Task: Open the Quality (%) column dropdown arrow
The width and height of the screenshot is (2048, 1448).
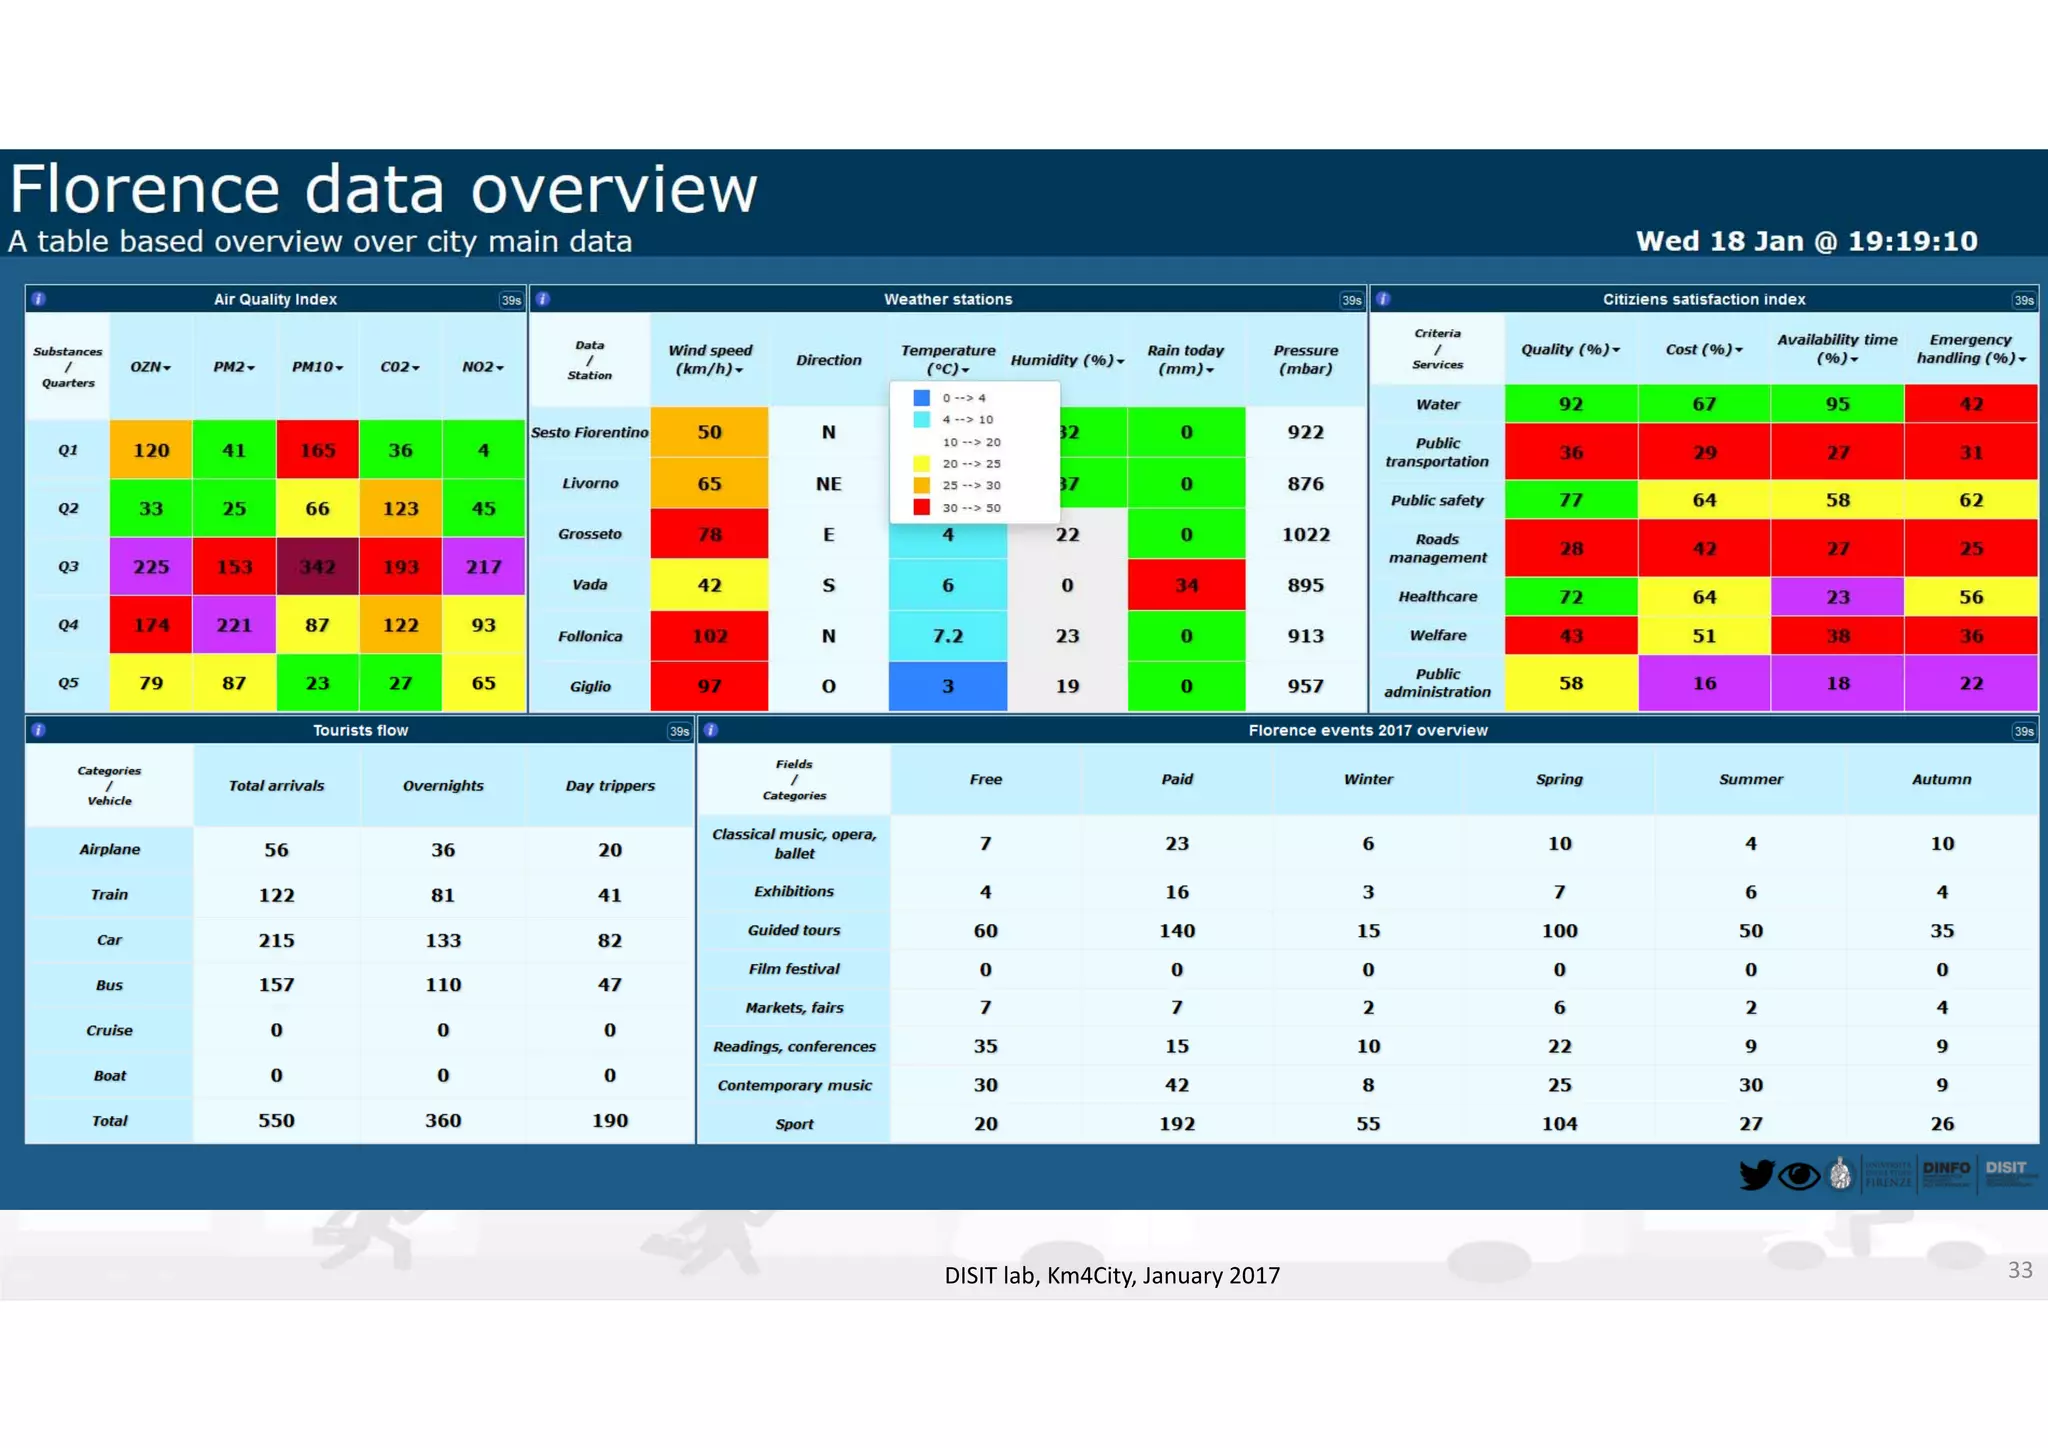Action: point(1616,350)
